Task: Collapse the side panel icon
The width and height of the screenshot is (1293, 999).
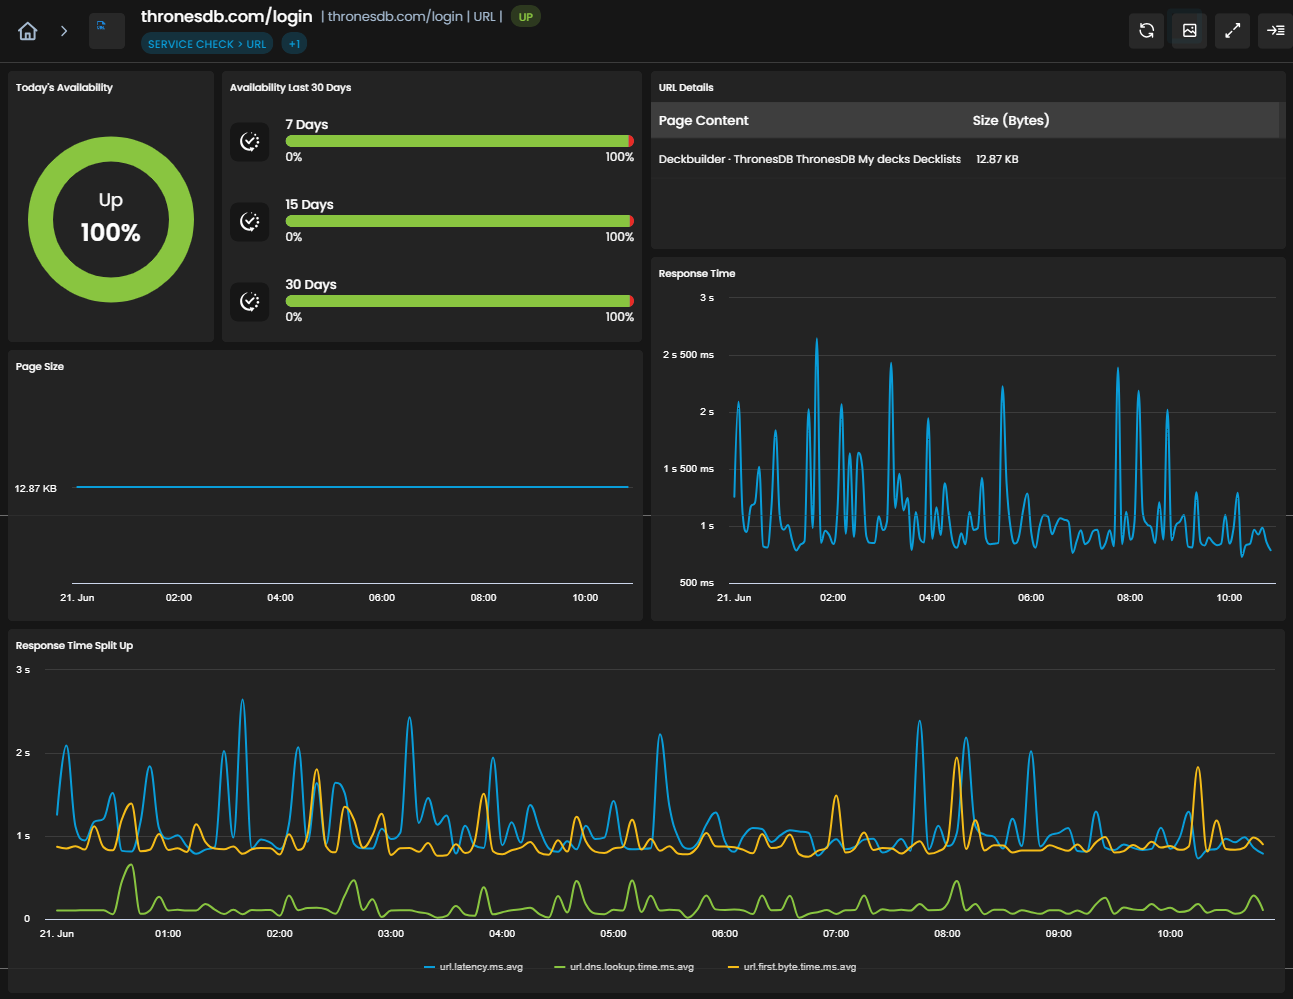Action: point(1275,31)
